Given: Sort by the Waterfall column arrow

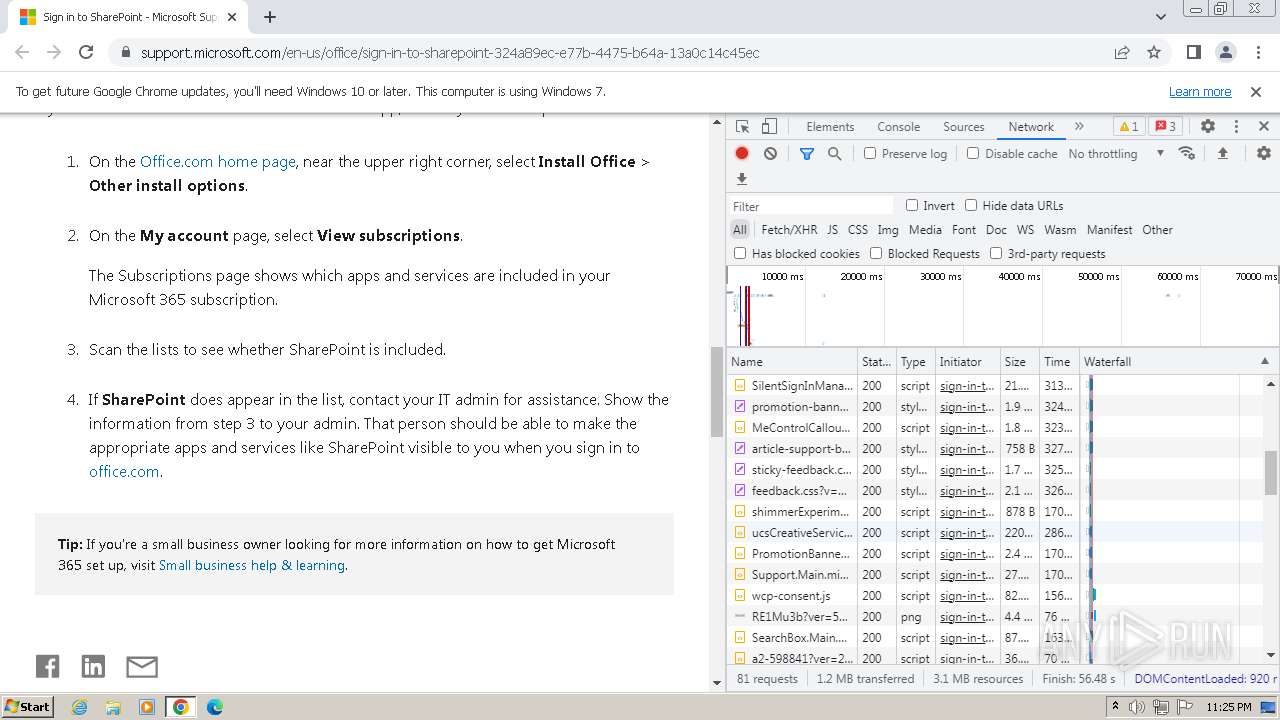Looking at the screenshot, I should tap(1264, 361).
